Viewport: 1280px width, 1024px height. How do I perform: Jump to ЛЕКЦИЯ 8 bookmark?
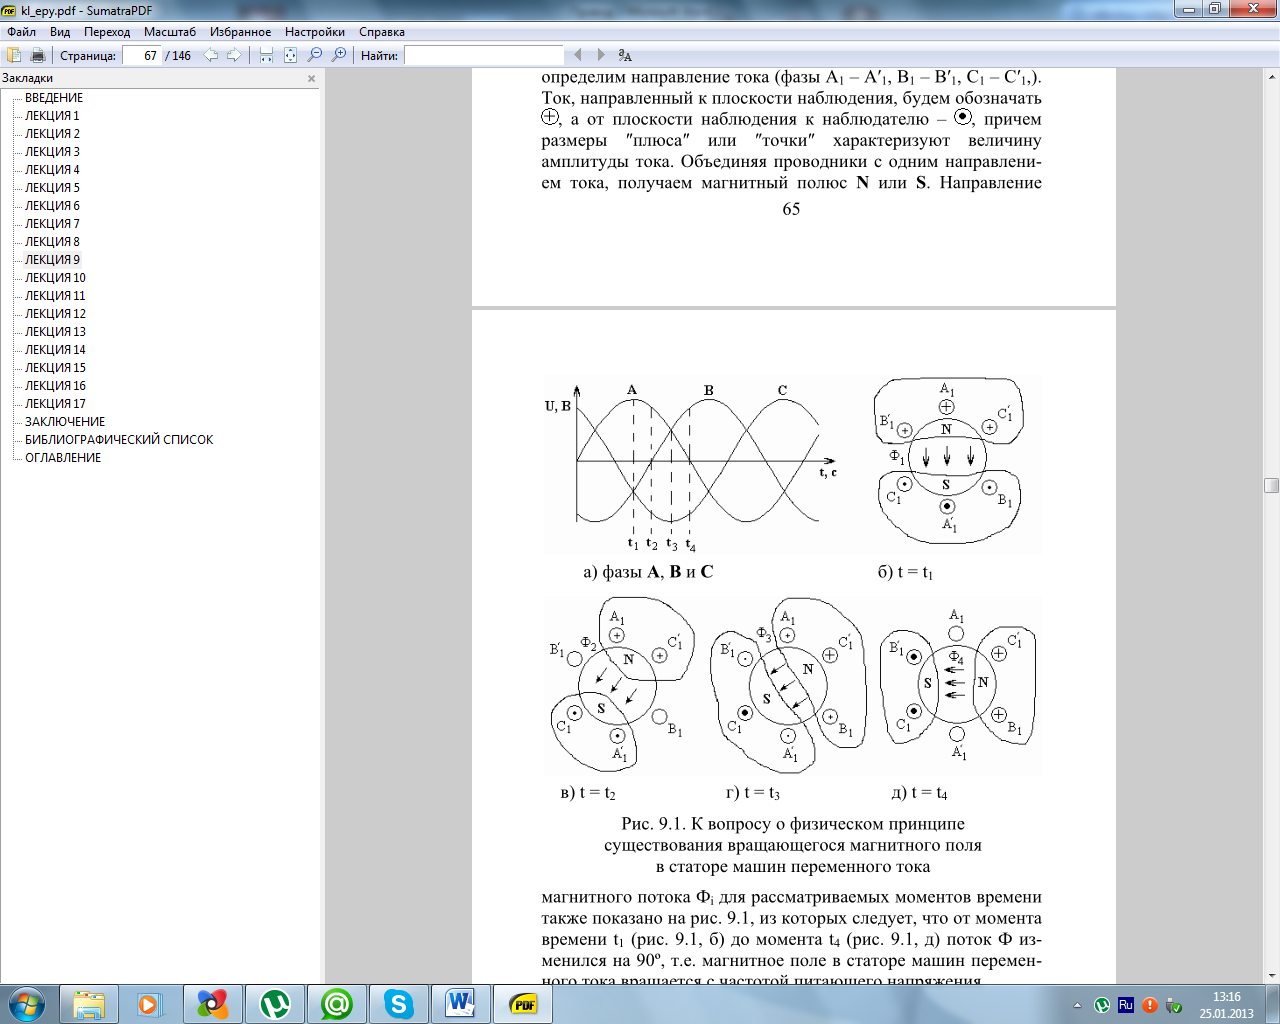tap(52, 242)
